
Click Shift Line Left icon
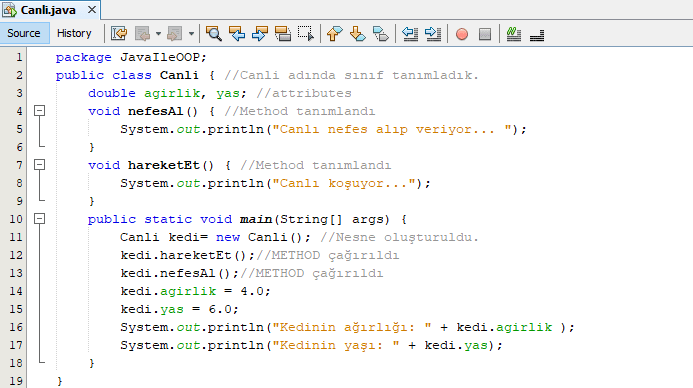410,34
